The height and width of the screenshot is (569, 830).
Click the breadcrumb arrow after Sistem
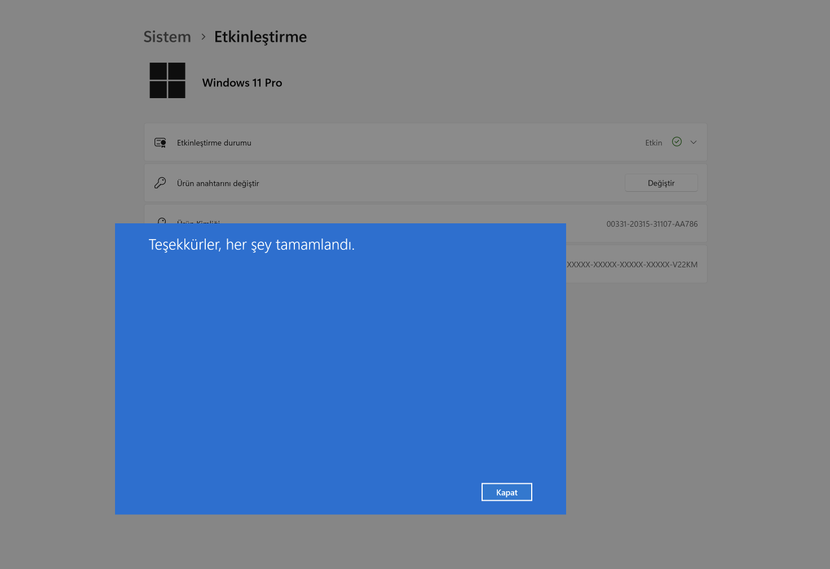203,37
